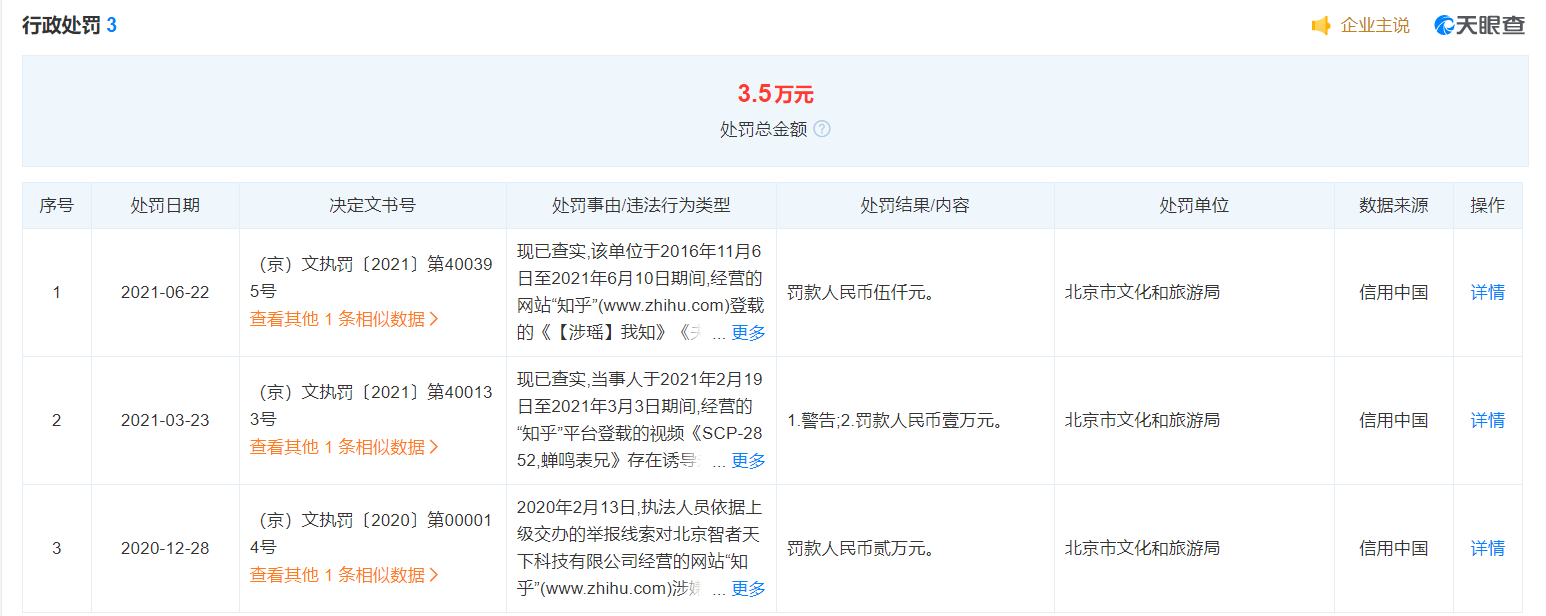Click the count 3 beside 行政处罚
This screenshot has height=616, width=1546.
point(112,25)
